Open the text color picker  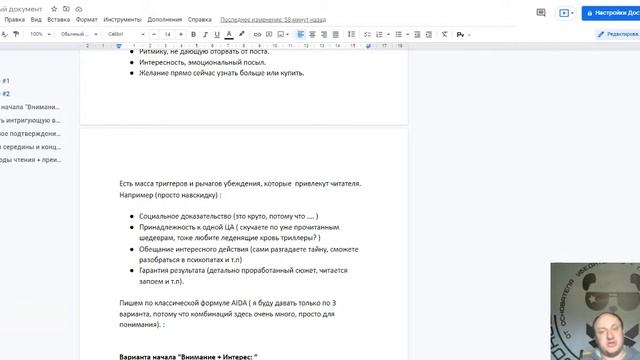coord(229,34)
